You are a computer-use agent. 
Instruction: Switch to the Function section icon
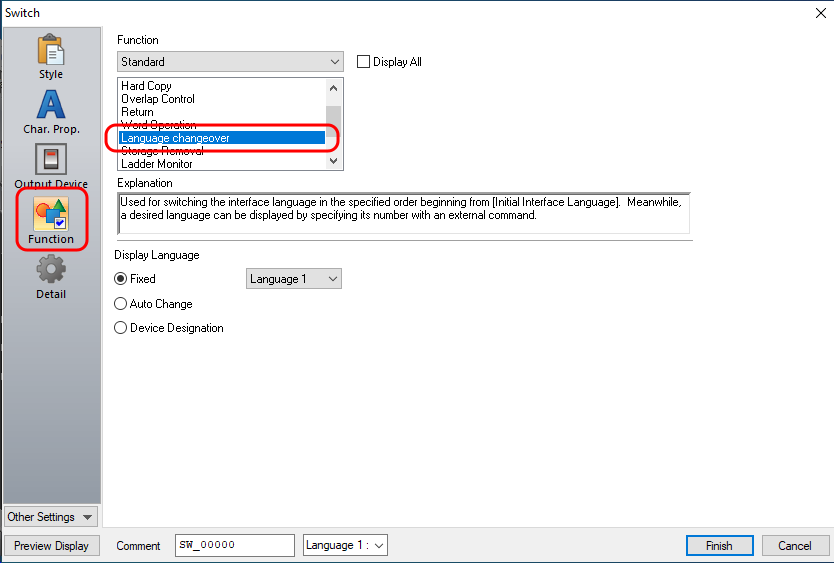(50, 216)
